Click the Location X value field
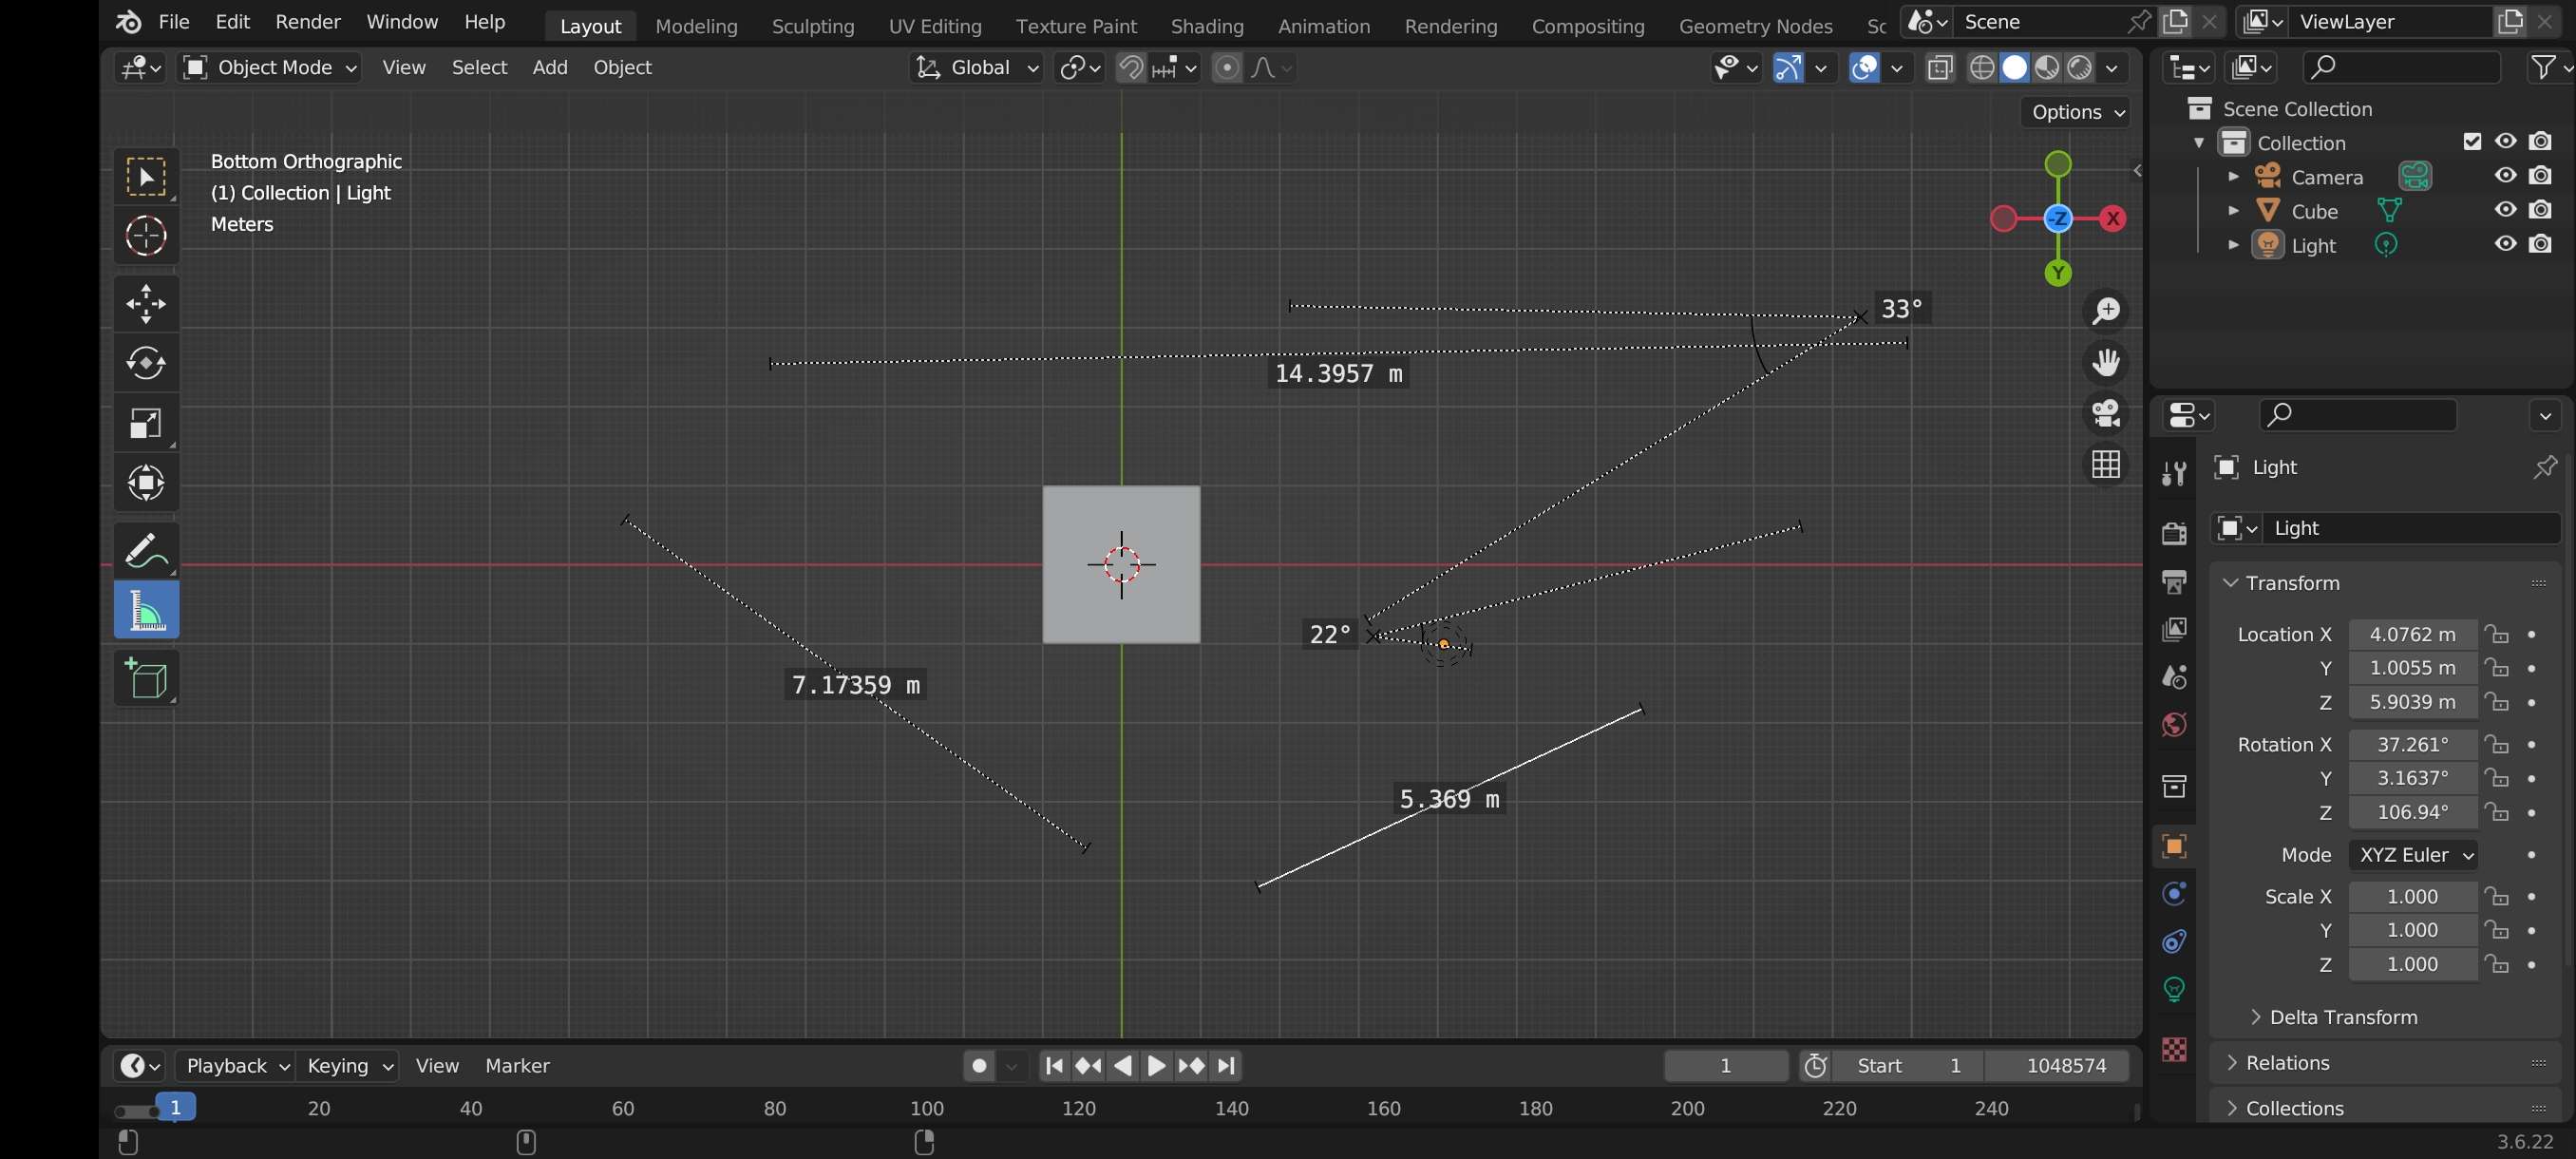 point(2411,634)
